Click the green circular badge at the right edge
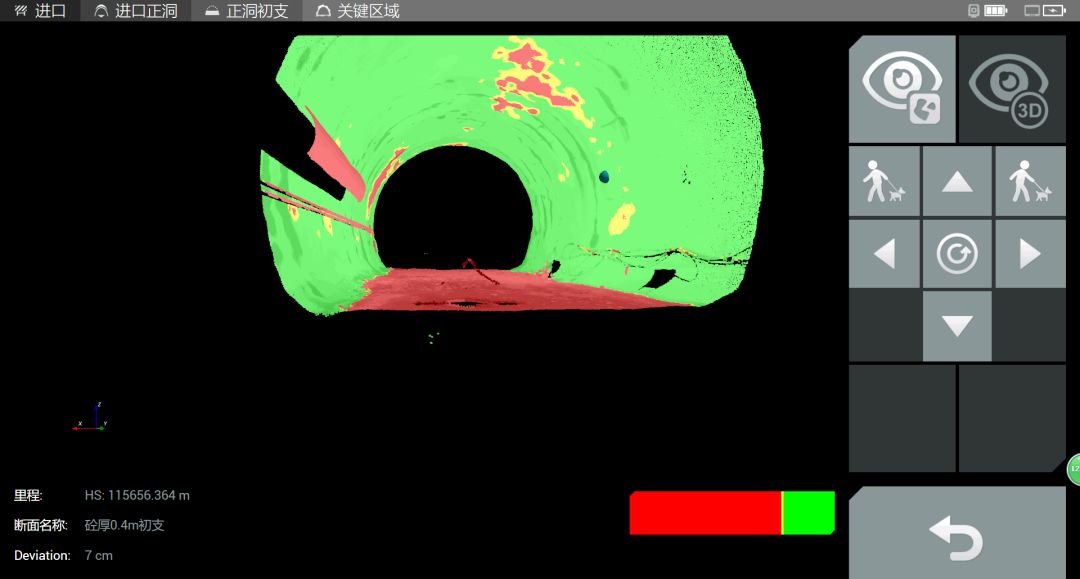 (x=1074, y=470)
